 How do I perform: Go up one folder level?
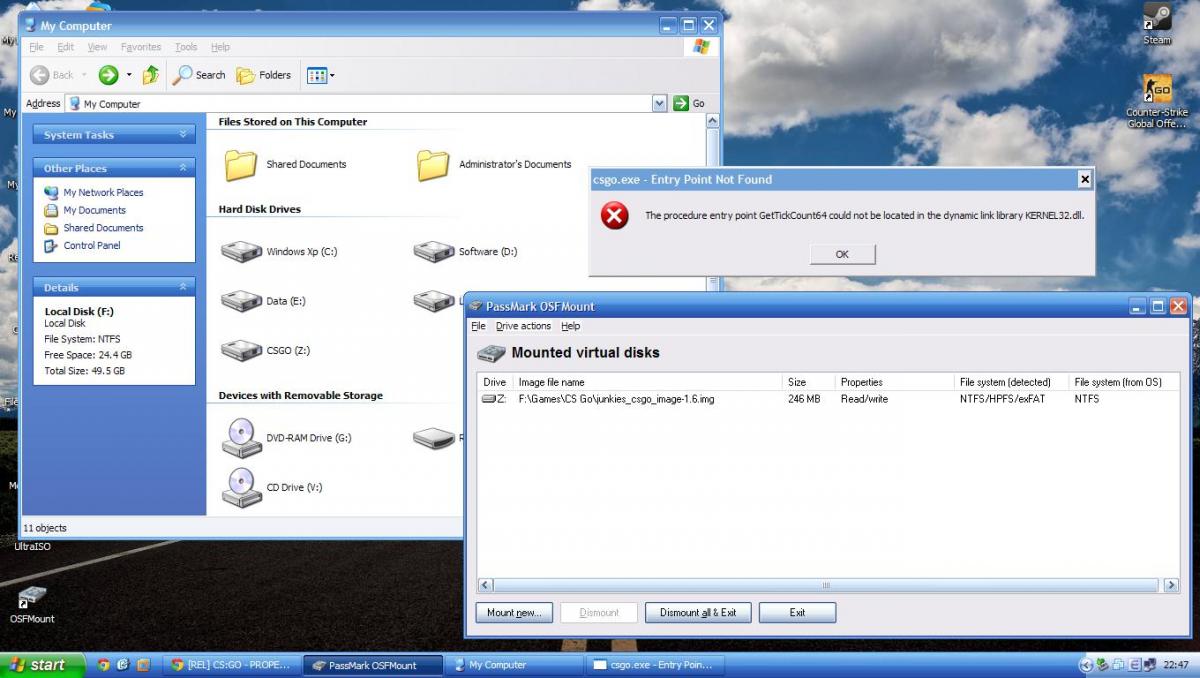tap(151, 75)
